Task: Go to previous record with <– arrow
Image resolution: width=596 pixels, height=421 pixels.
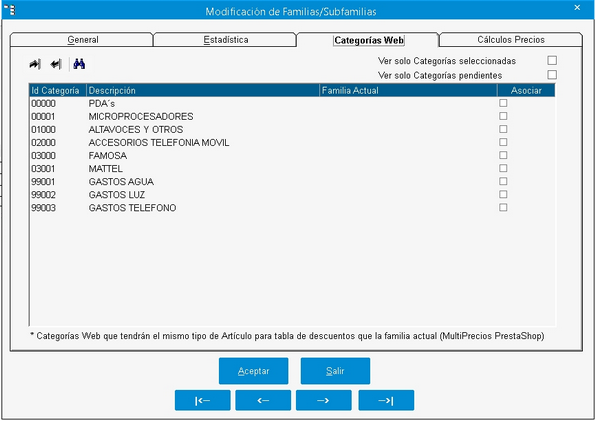Action: click(x=263, y=400)
